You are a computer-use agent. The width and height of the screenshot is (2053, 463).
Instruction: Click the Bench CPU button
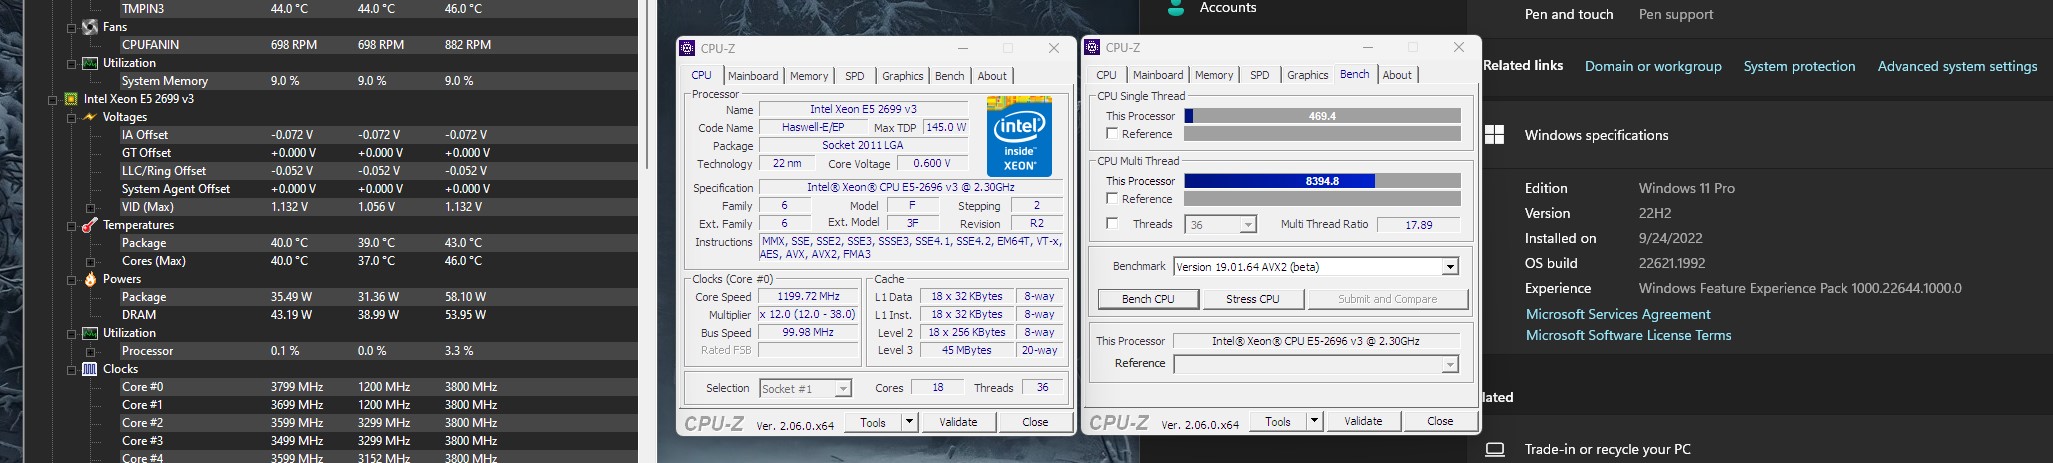(1148, 299)
